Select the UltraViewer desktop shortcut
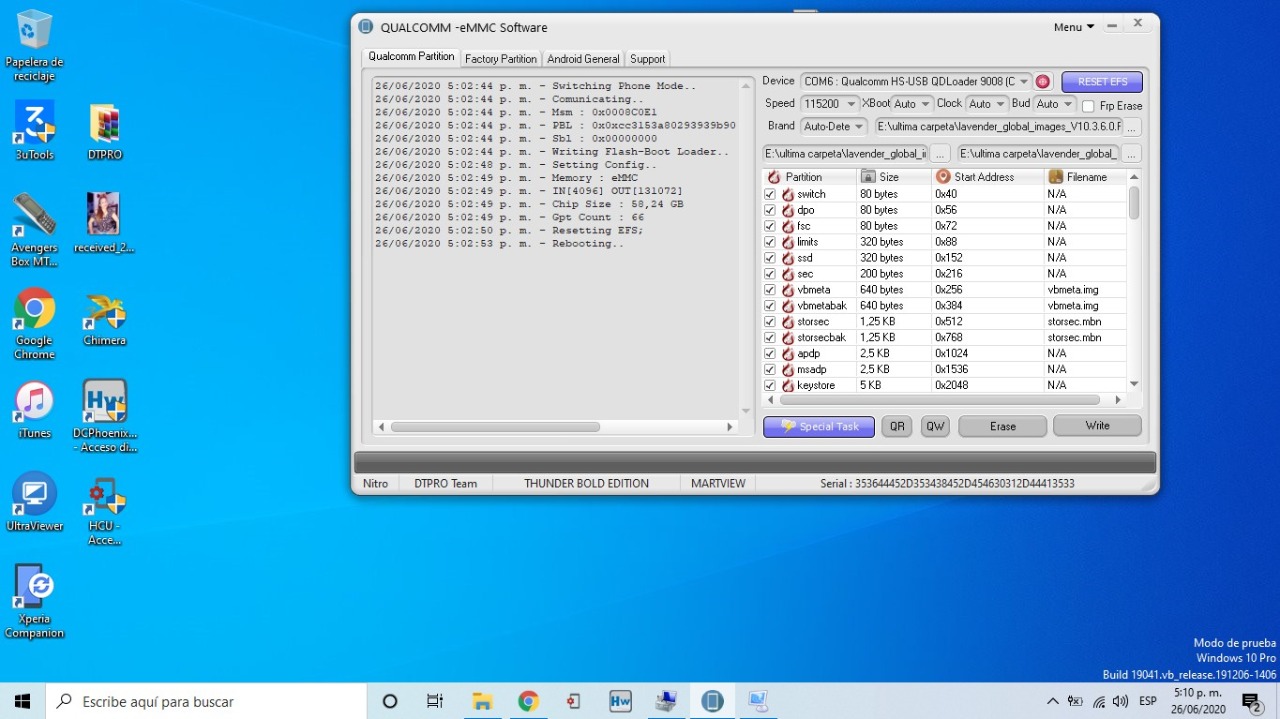This screenshot has height=719, width=1280. (x=34, y=502)
